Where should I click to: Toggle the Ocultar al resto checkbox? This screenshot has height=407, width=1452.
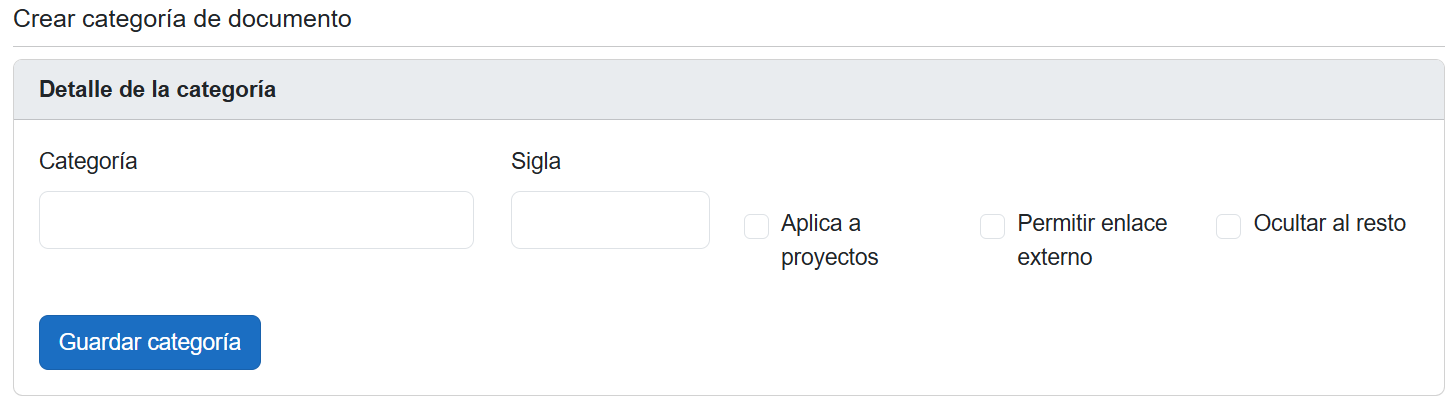(x=1228, y=227)
